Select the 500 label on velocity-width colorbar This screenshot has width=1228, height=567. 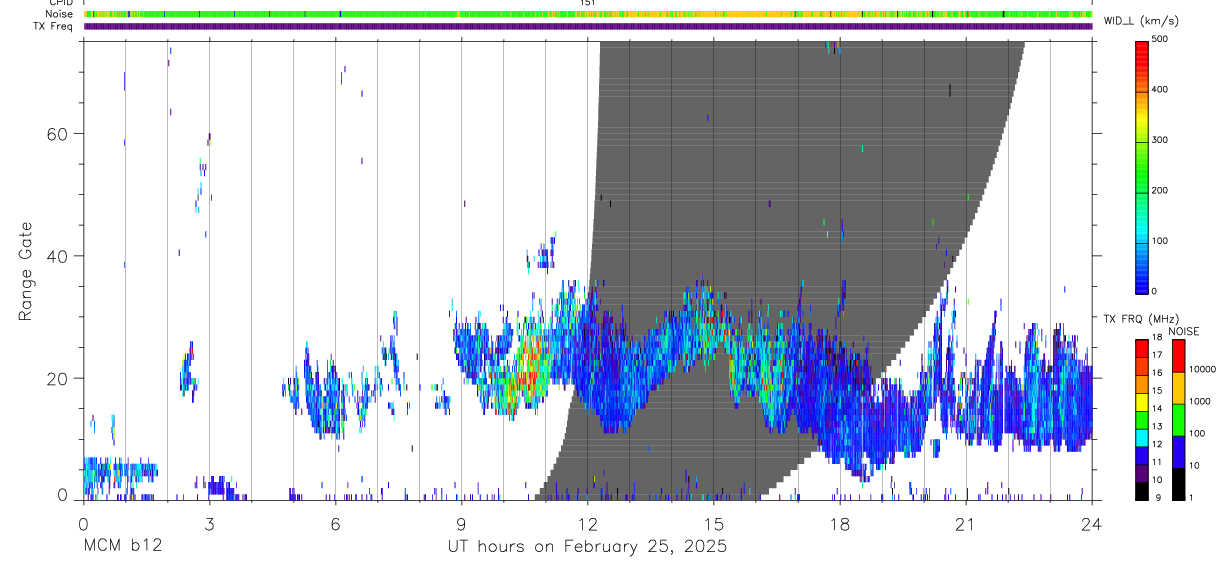click(1161, 39)
